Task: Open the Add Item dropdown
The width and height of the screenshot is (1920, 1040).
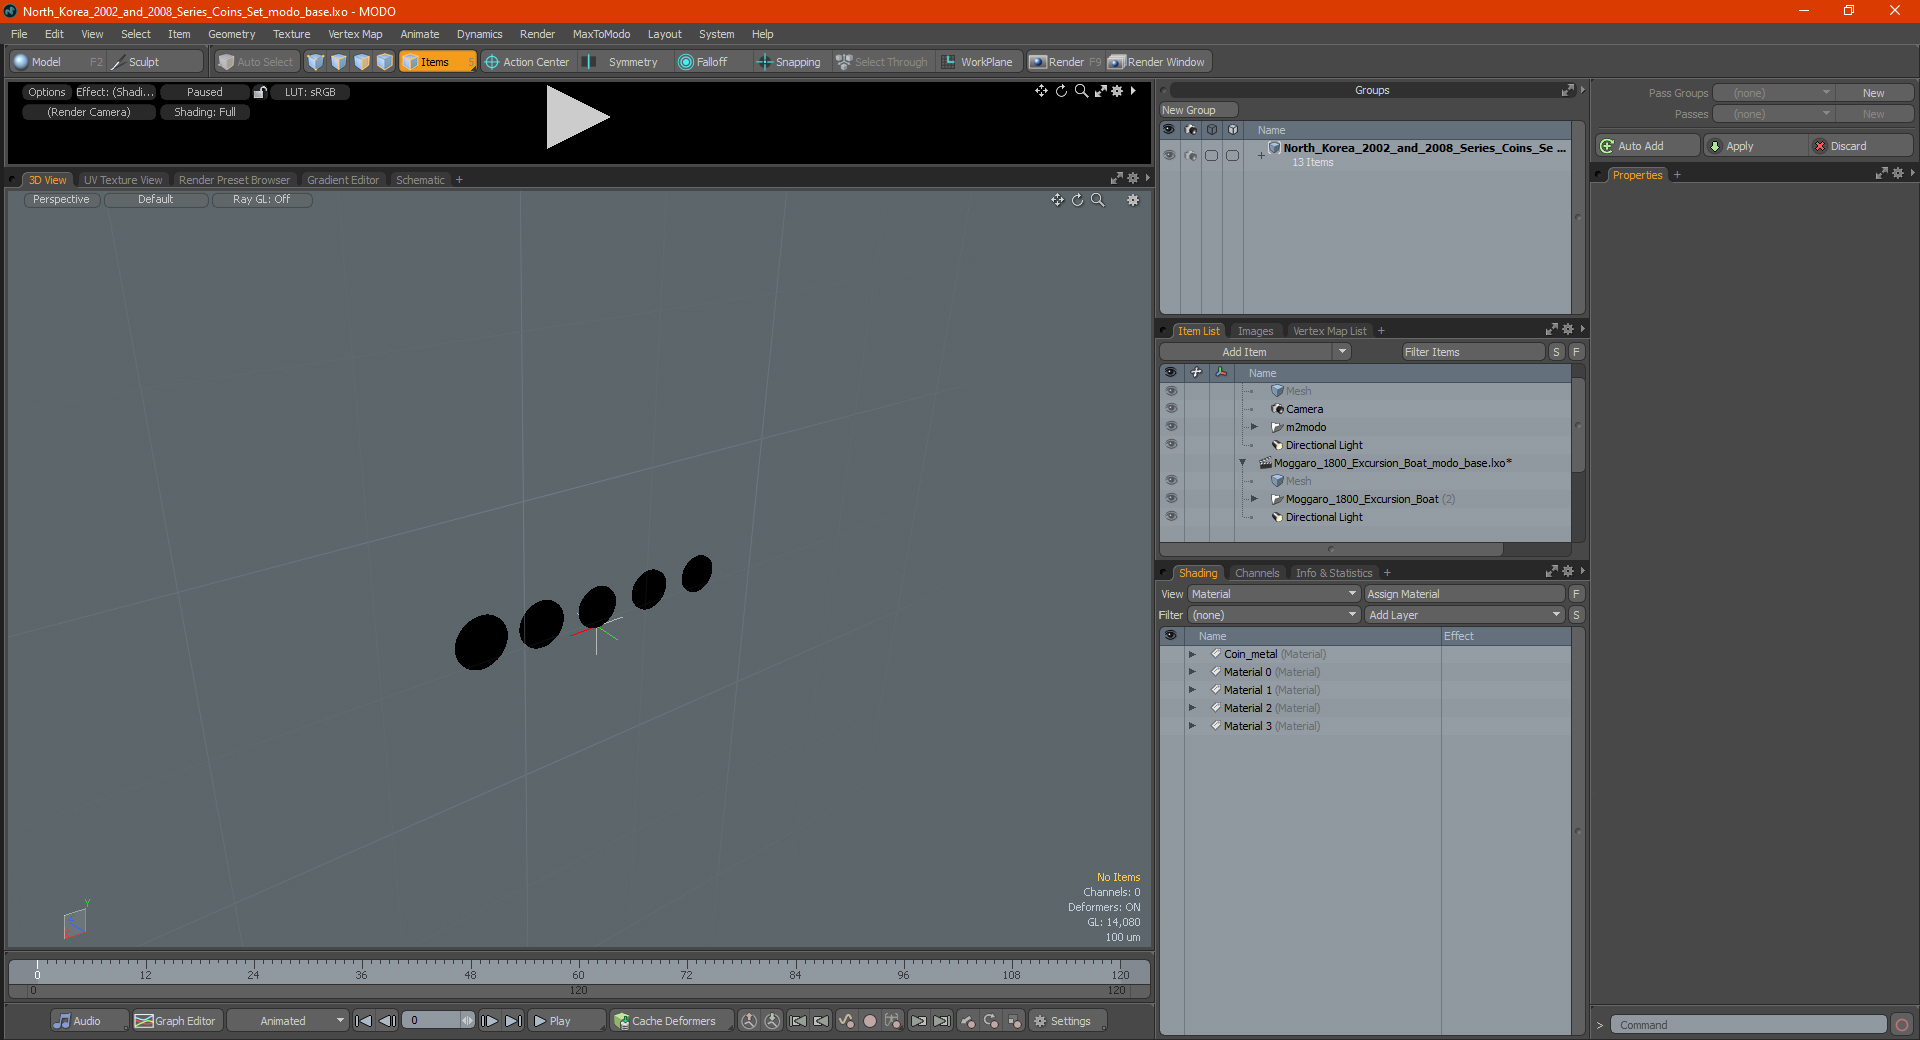Action: [x=1255, y=352]
